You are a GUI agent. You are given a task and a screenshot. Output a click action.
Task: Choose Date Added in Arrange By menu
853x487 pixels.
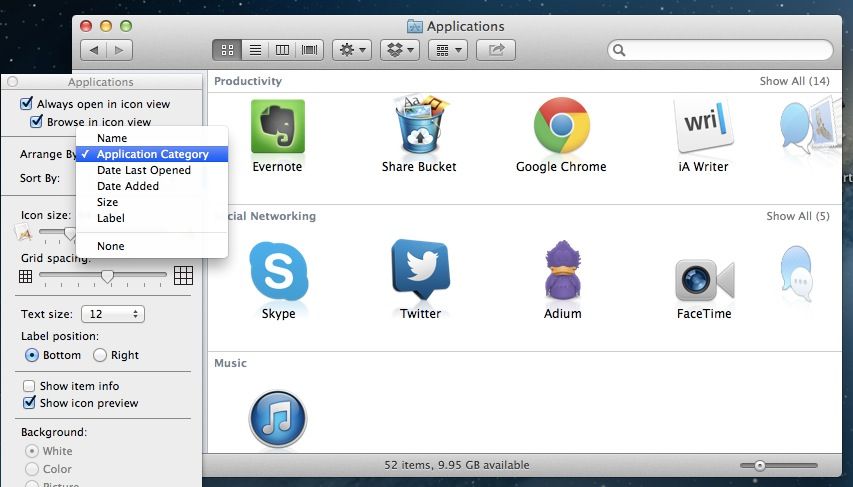click(x=127, y=186)
